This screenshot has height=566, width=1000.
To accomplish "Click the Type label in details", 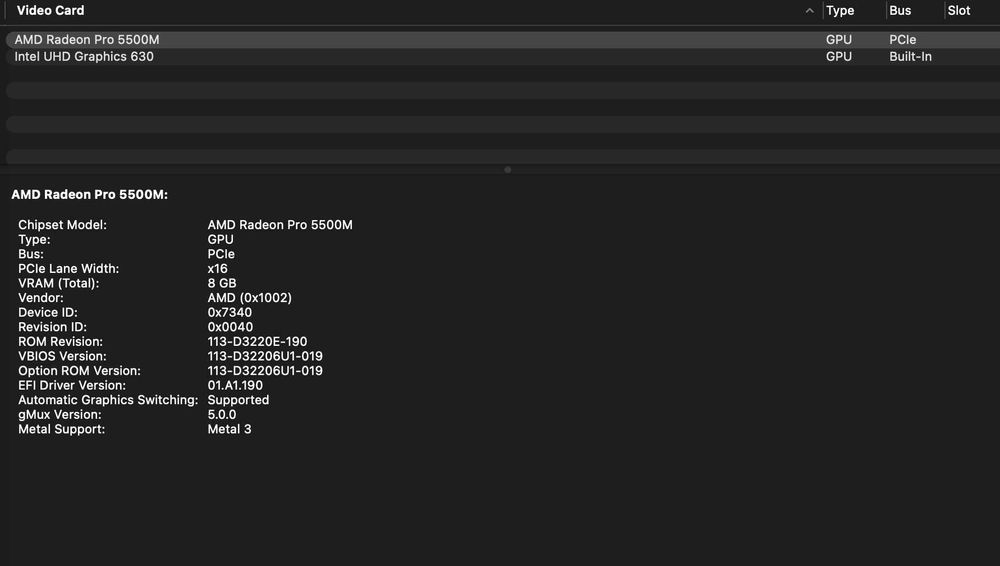I will pyautogui.click(x=34, y=239).
